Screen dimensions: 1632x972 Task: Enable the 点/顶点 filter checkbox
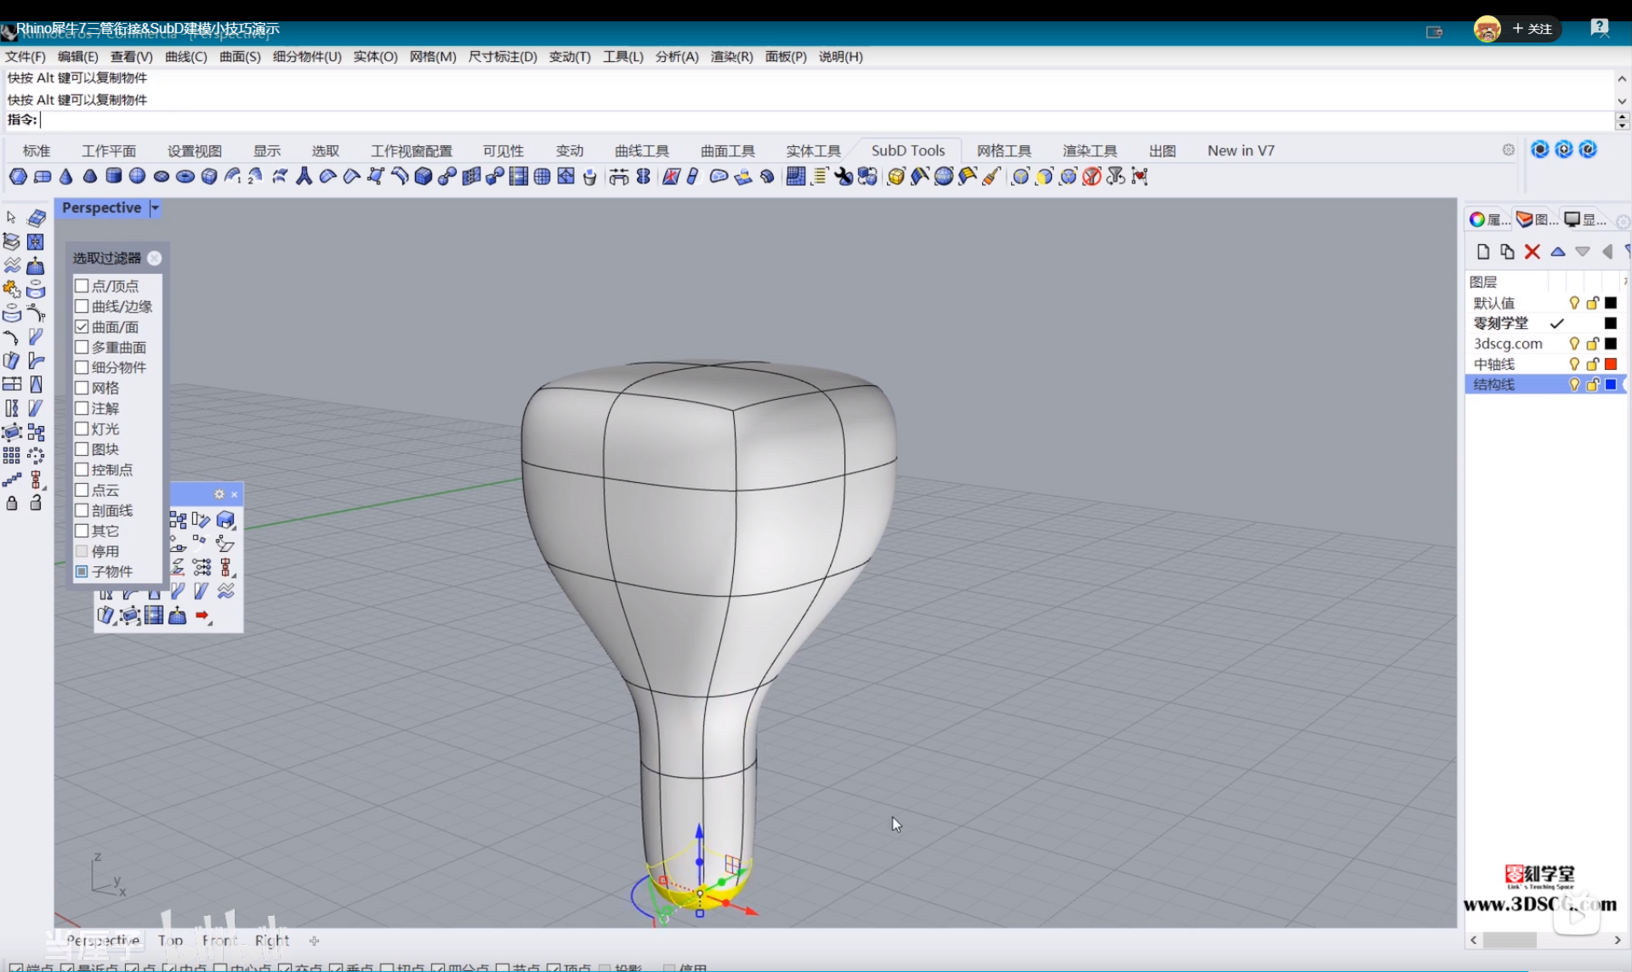82,286
